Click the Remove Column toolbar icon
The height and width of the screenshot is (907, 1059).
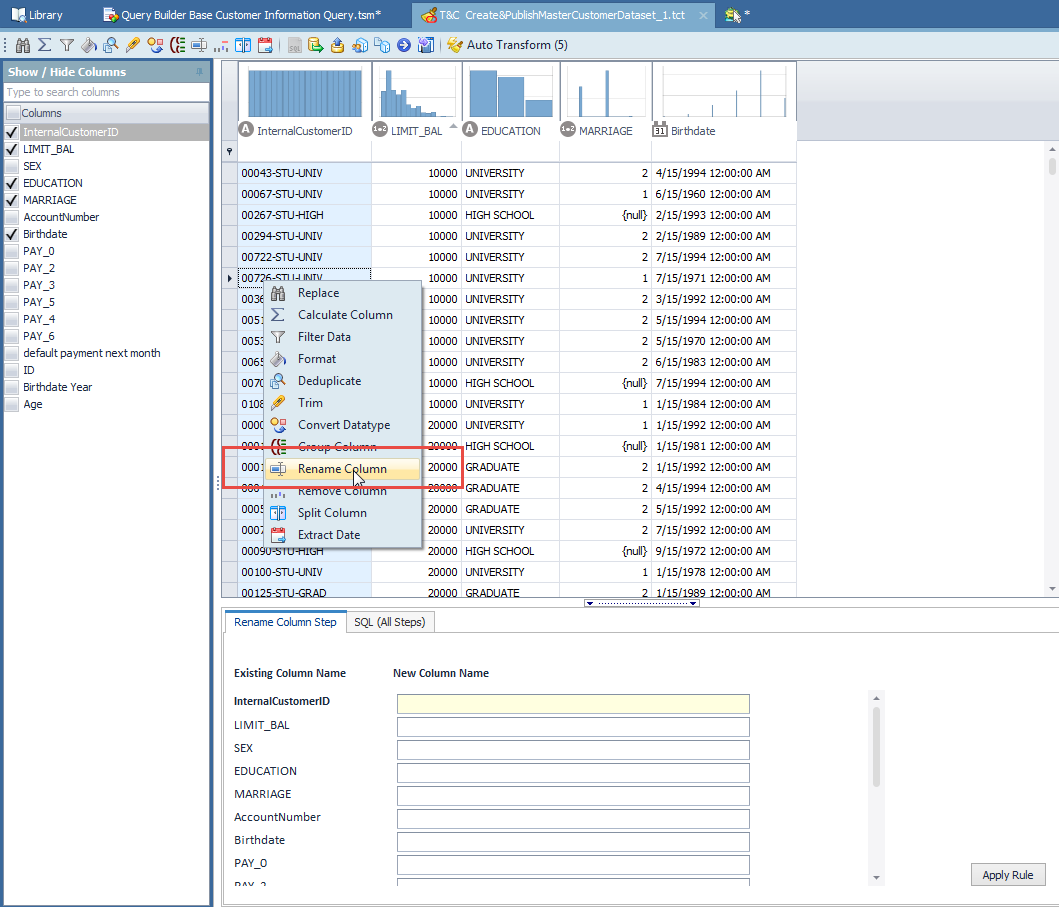(x=221, y=45)
